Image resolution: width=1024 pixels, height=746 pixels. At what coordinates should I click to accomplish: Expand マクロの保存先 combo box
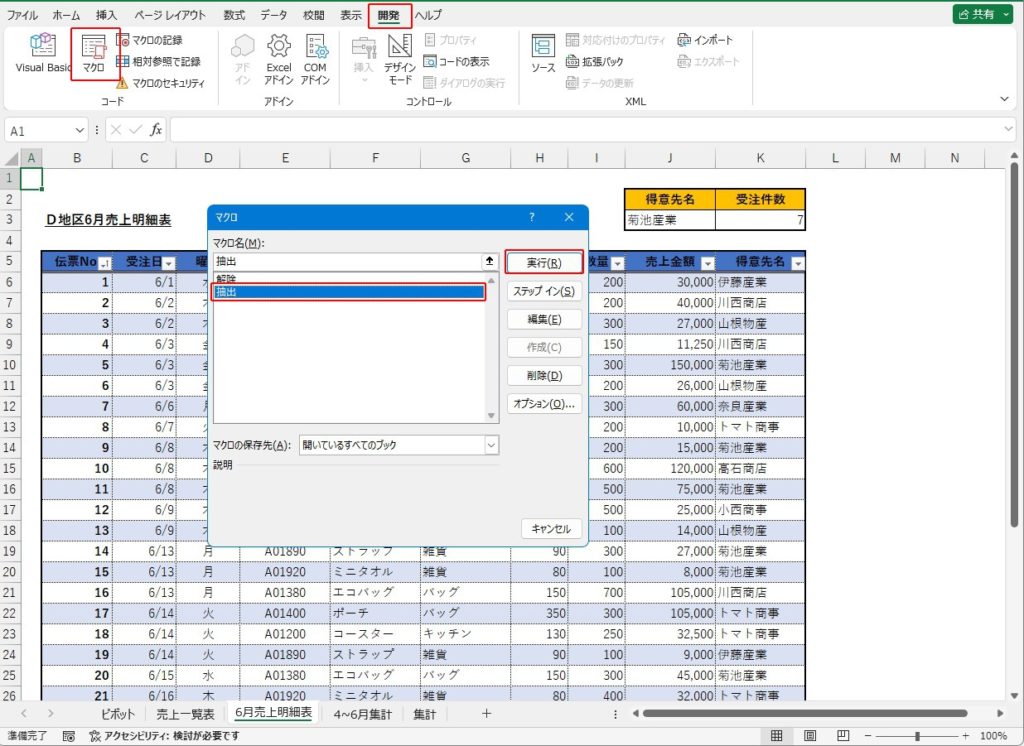tap(491, 445)
